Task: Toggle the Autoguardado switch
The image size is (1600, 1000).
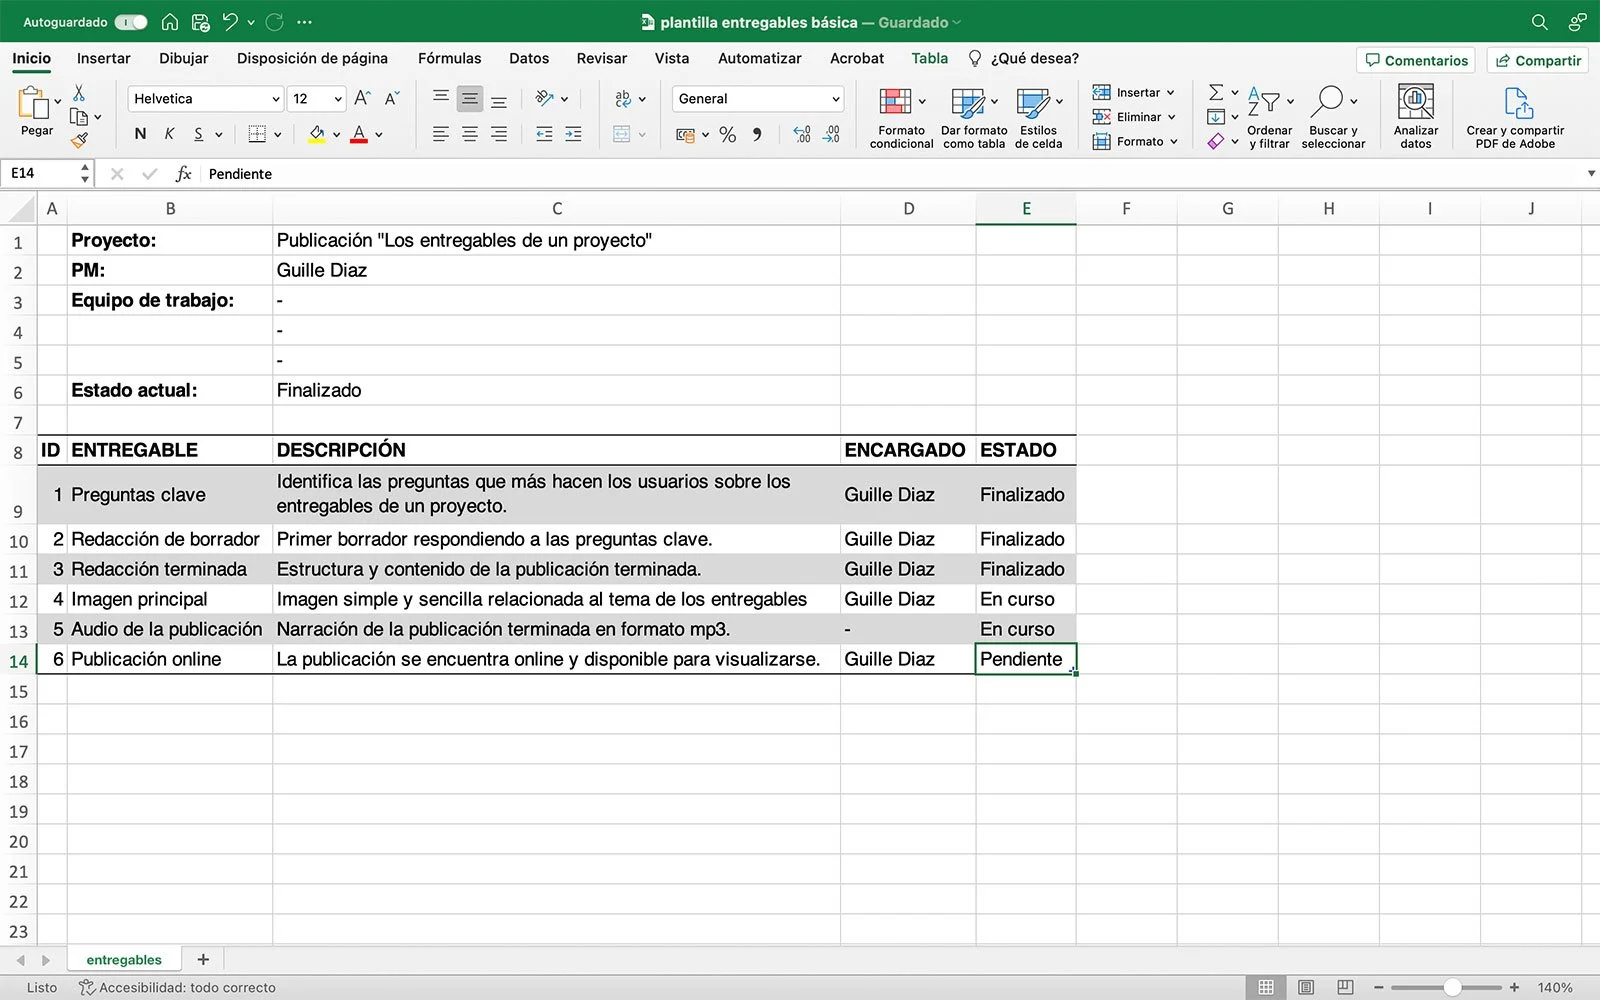Action: coord(130,21)
